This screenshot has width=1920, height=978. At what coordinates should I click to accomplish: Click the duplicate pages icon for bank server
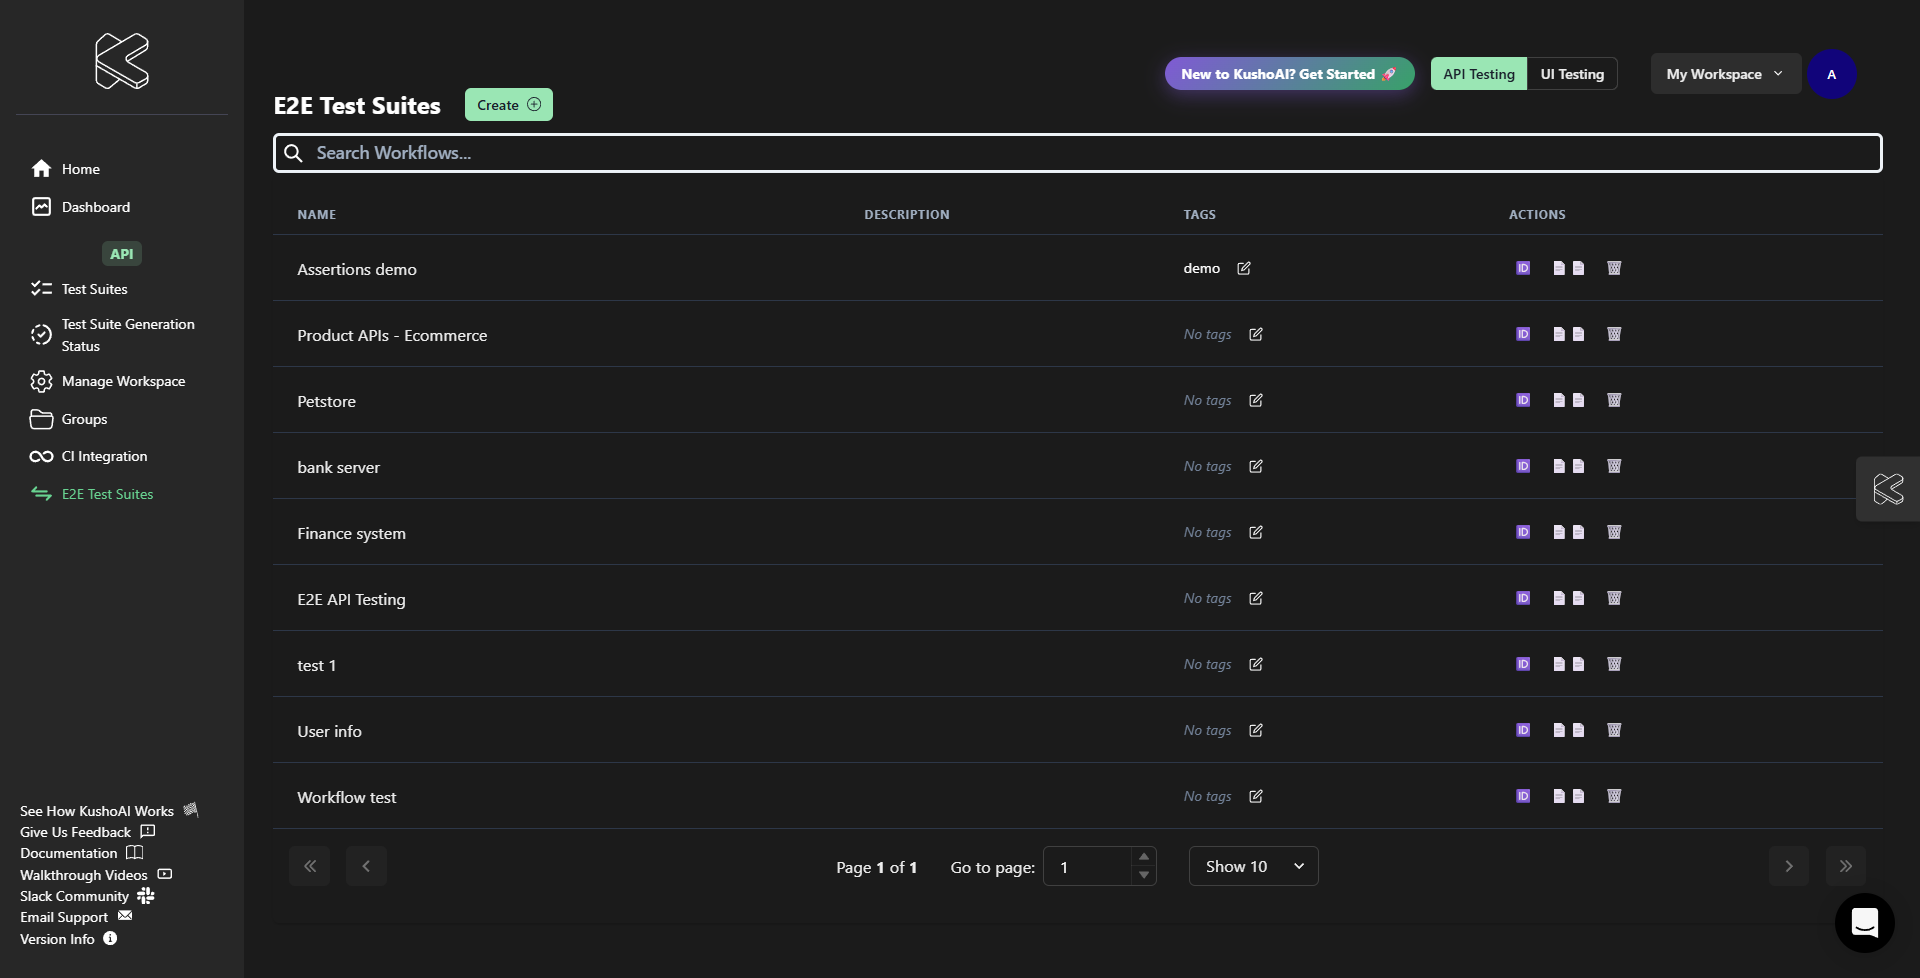(1568, 466)
